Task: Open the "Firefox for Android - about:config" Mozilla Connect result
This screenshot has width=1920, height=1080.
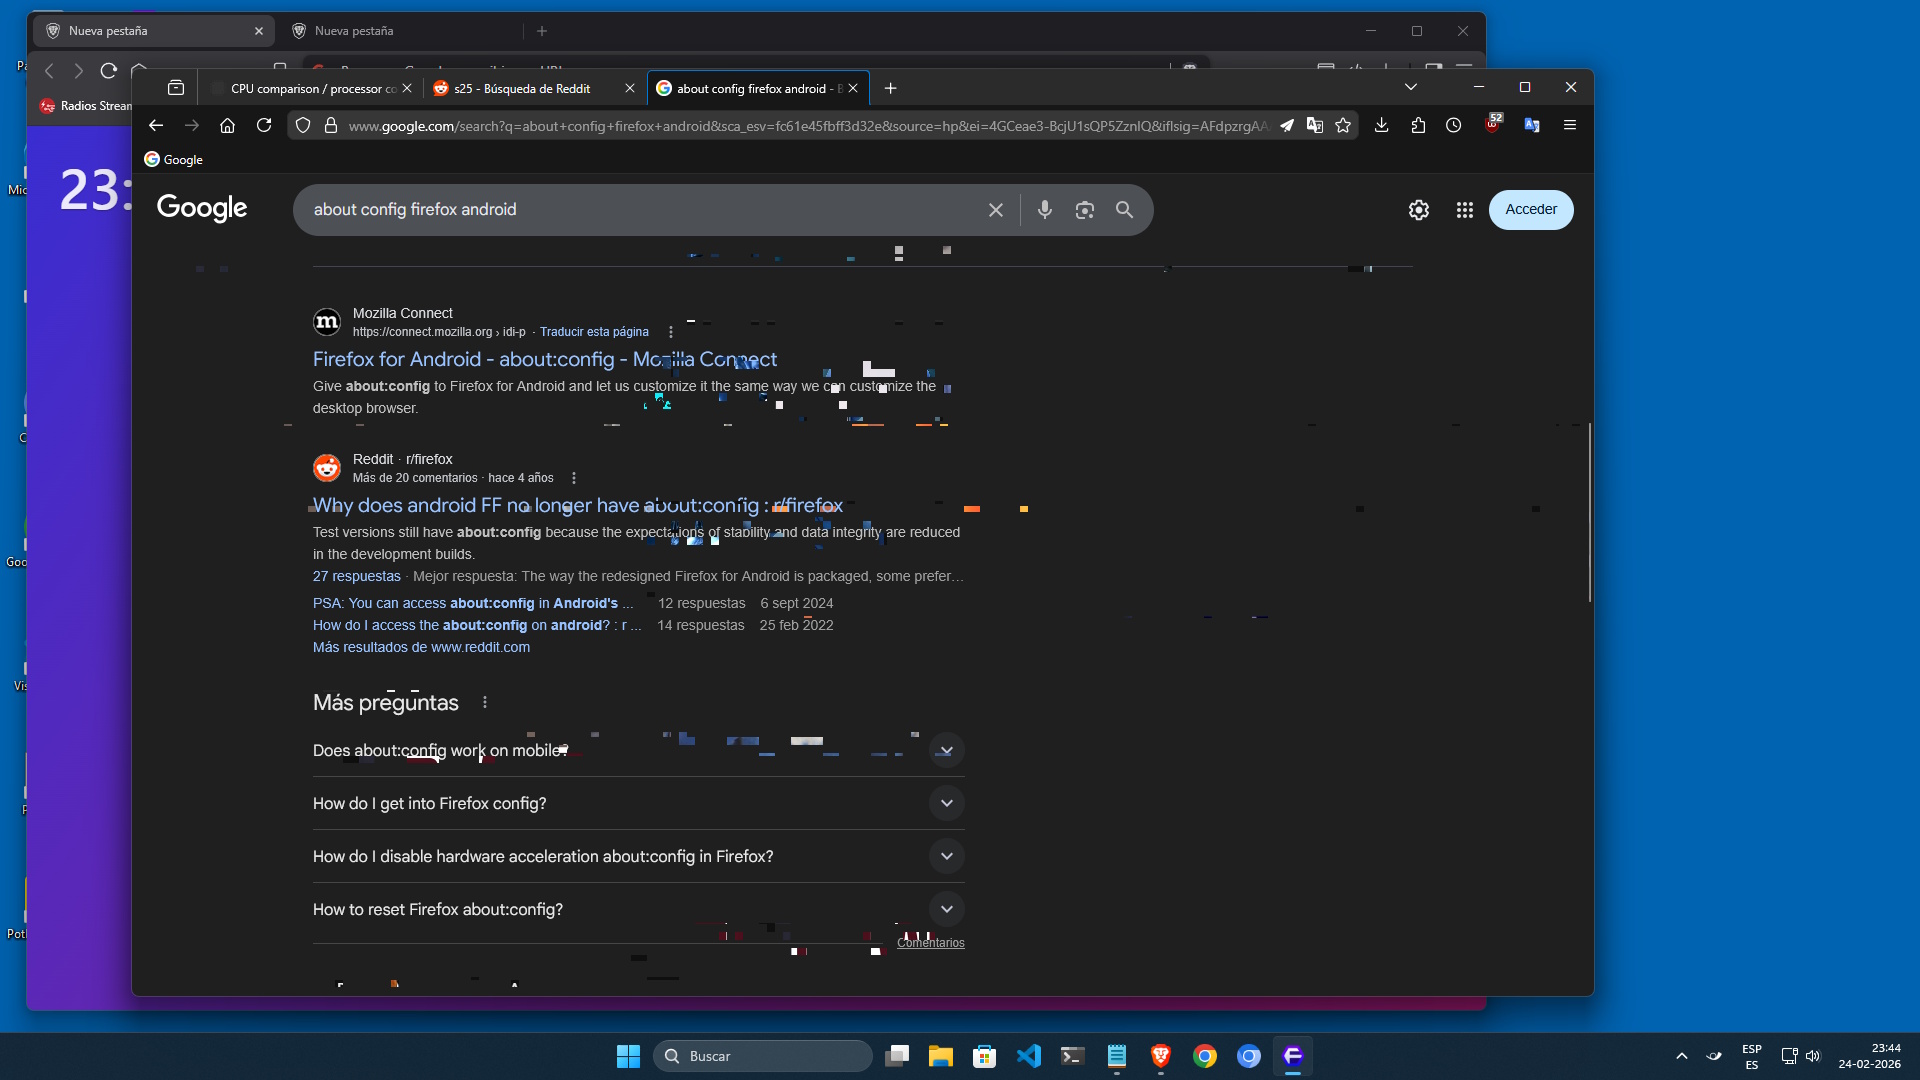Action: (x=544, y=359)
